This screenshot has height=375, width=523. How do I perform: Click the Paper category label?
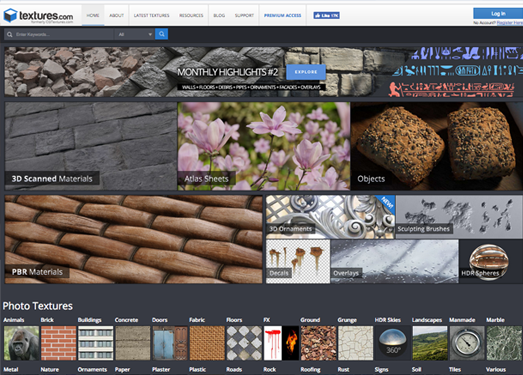pyautogui.click(x=122, y=369)
